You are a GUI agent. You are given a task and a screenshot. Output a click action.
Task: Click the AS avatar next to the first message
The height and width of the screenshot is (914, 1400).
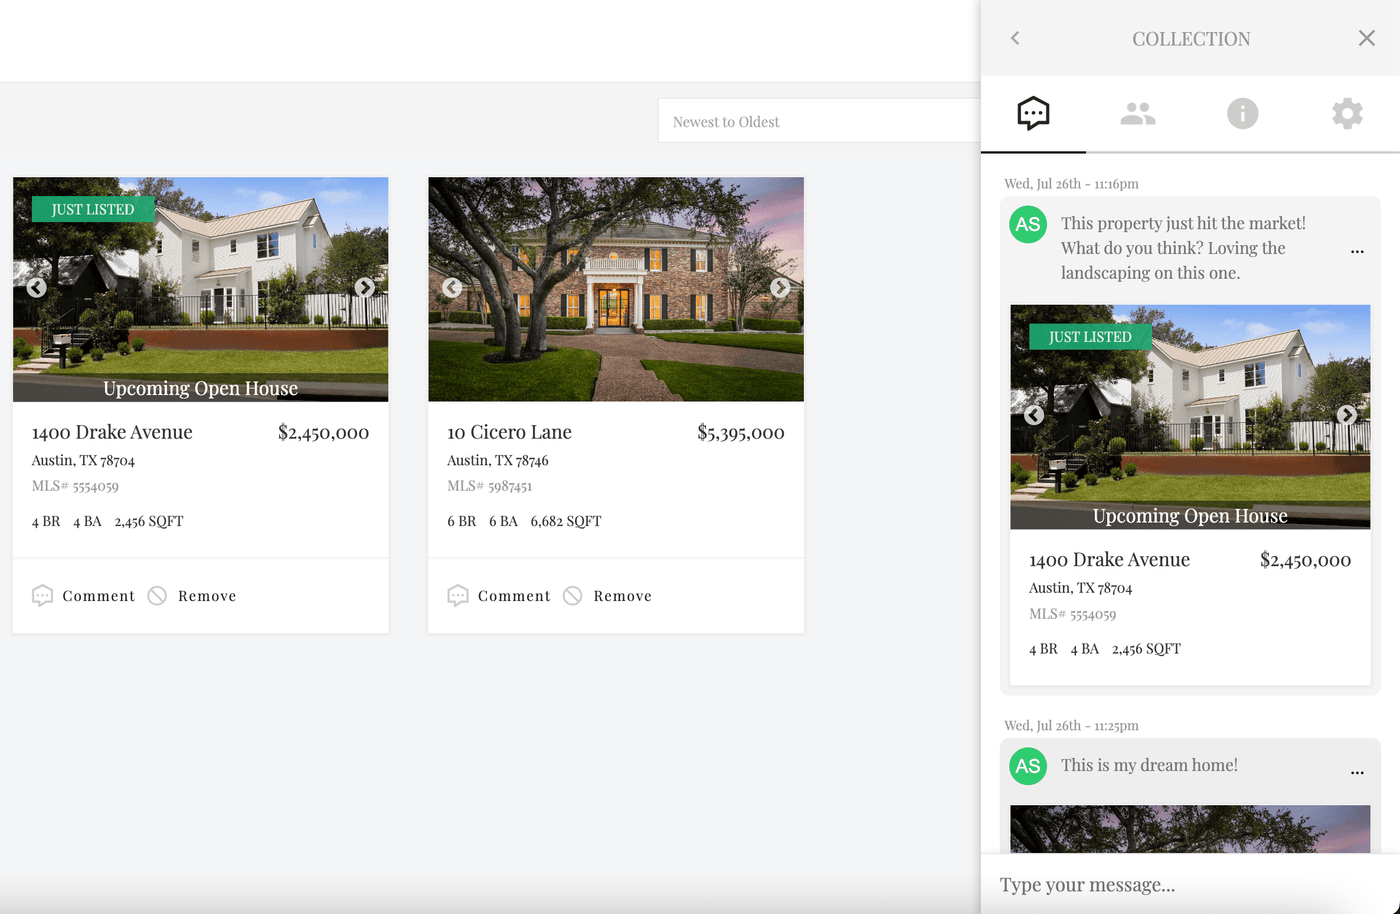pyautogui.click(x=1027, y=225)
